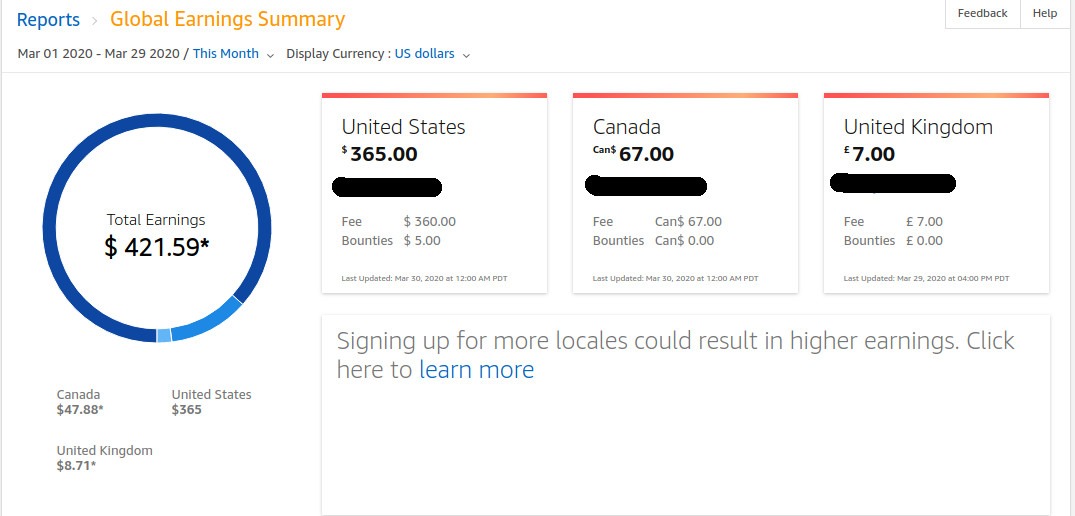Screen dimensions: 1075x516
Task: Click the Reports breadcrumb link
Action: coord(48,19)
